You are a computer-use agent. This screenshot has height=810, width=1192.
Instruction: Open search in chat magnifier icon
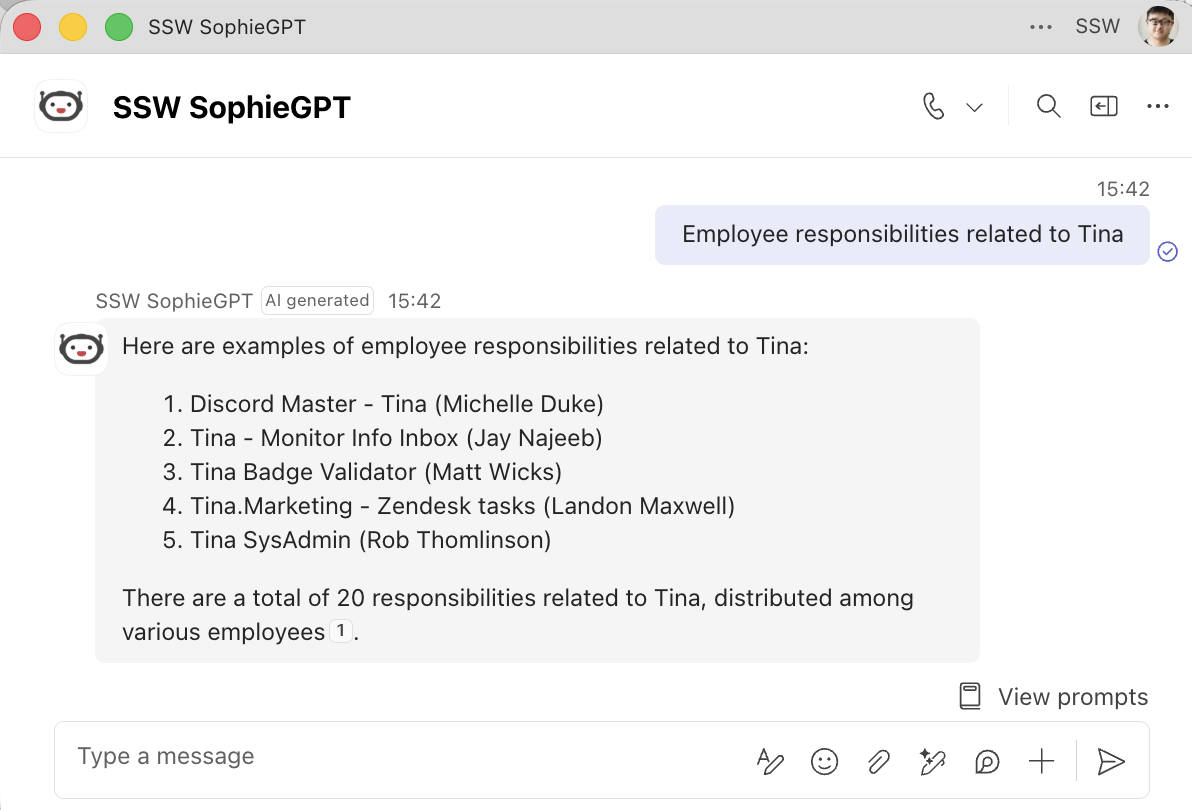point(1048,106)
